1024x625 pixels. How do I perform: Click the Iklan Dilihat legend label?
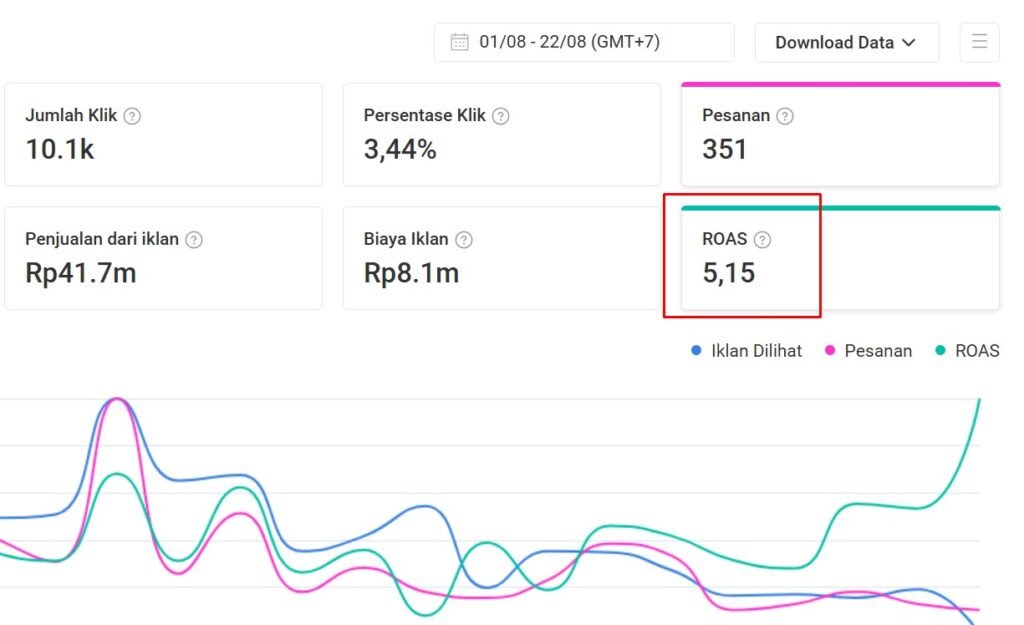point(756,351)
